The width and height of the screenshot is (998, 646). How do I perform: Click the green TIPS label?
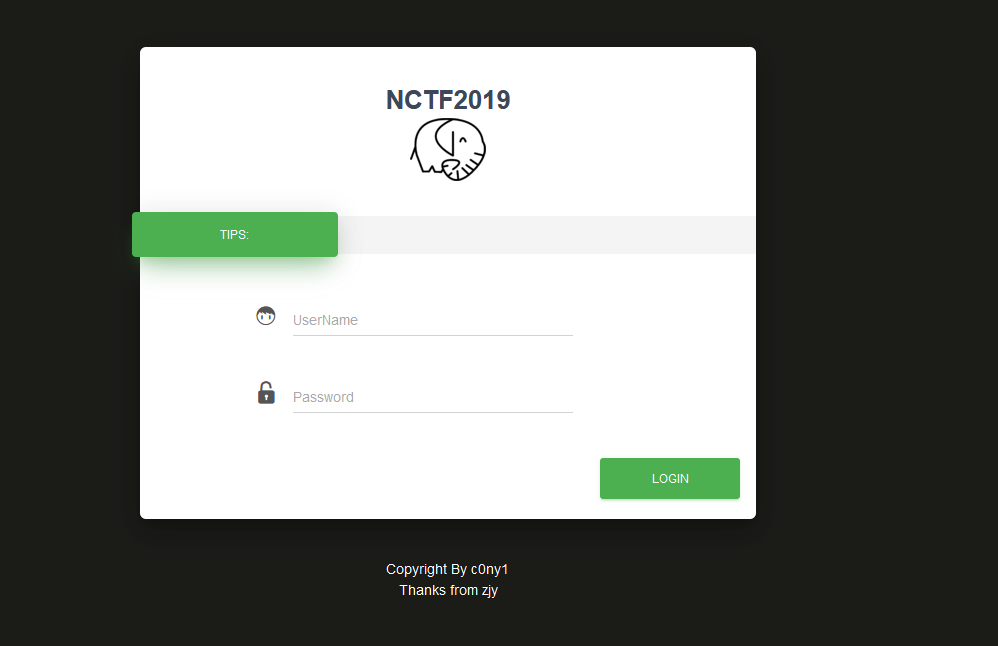tap(235, 235)
